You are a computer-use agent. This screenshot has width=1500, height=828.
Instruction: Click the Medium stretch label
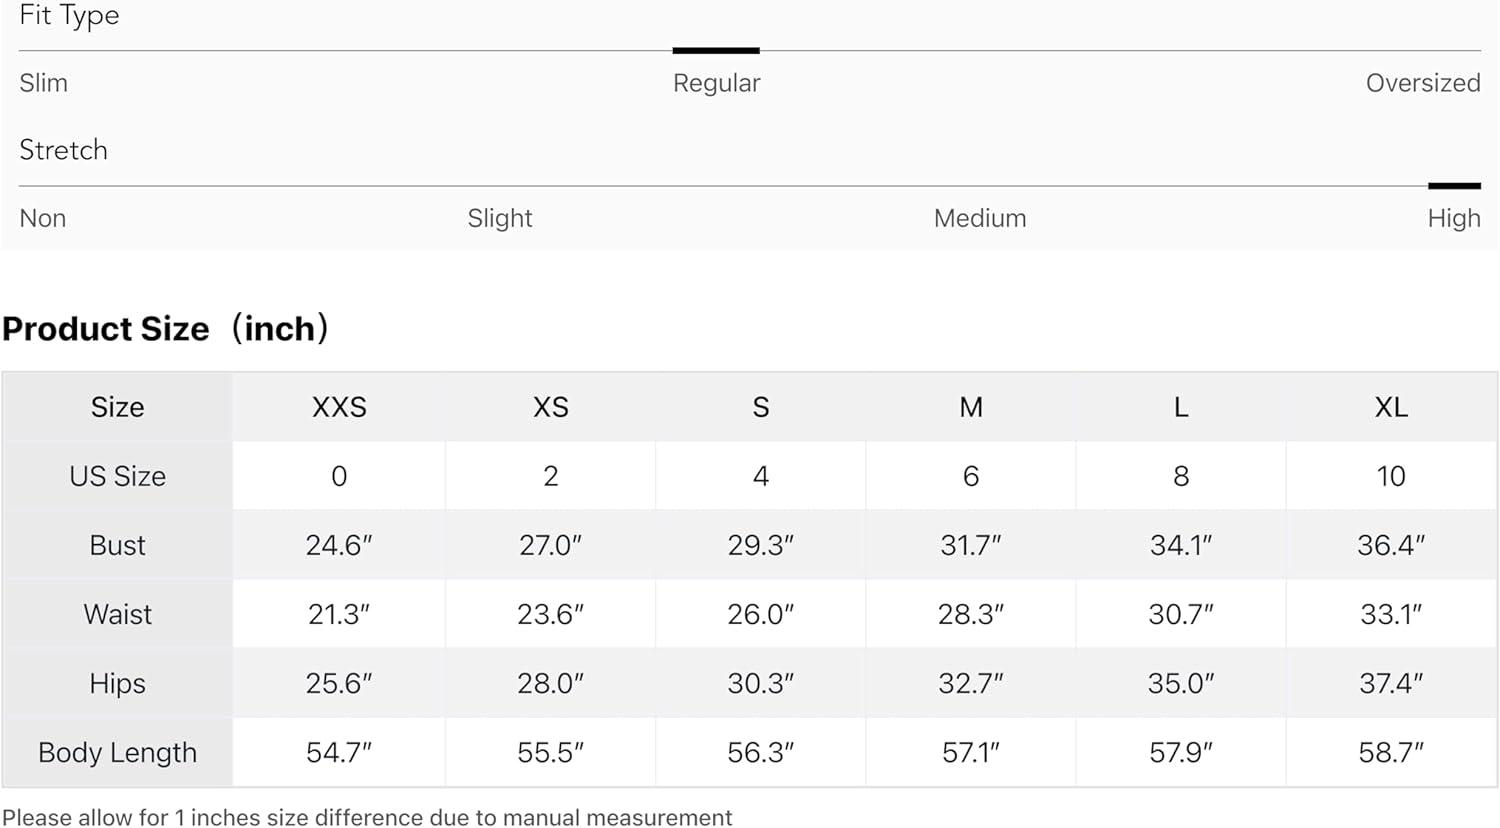(979, 218)
